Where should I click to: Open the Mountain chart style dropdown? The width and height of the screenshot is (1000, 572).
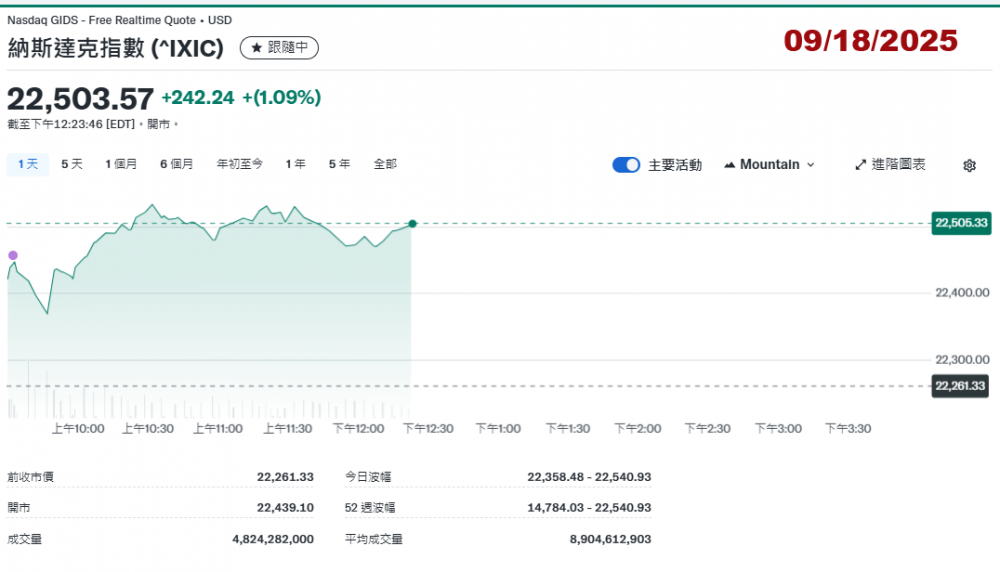point(769,165)
